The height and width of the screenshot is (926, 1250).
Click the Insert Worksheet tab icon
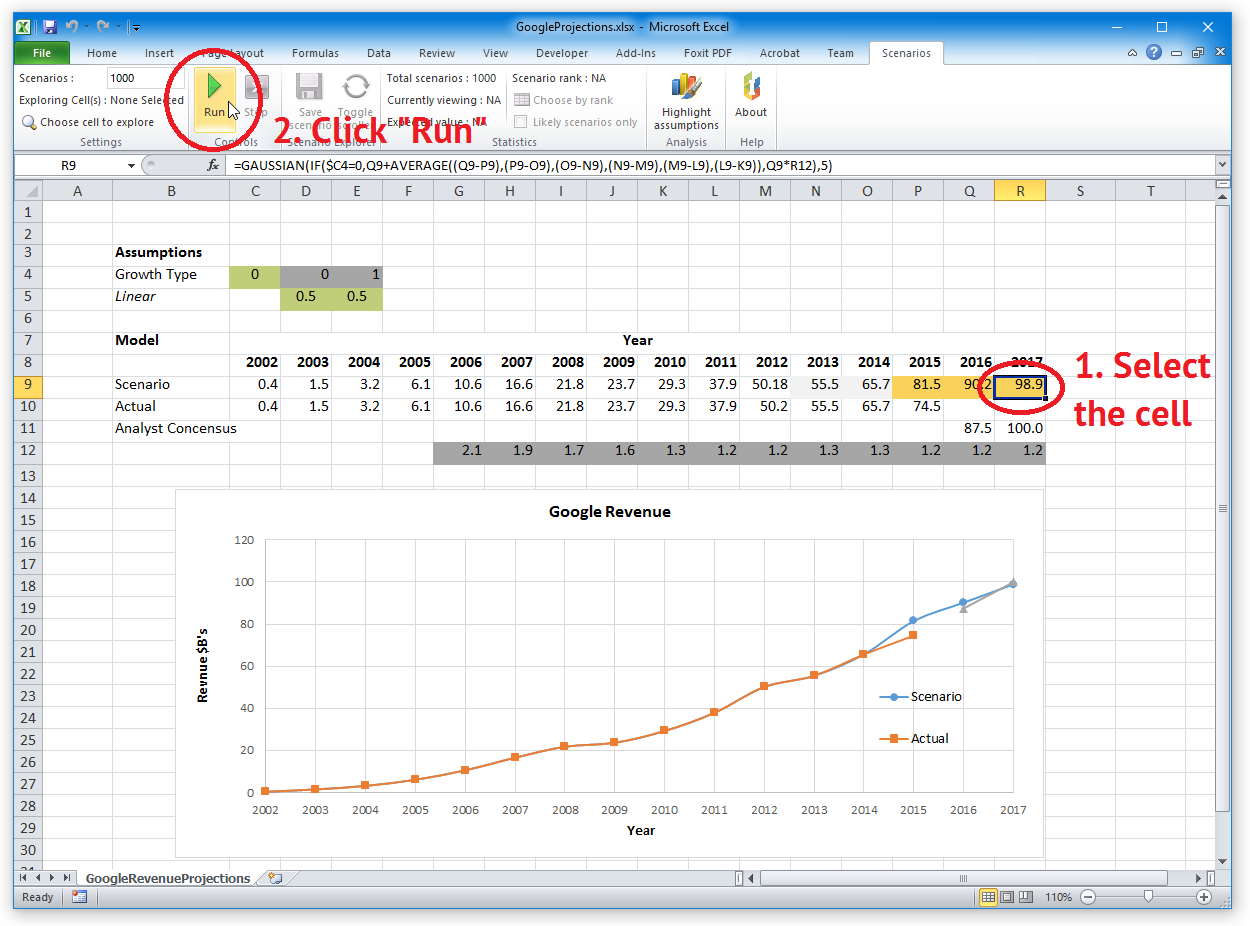[x=276, y=878]
